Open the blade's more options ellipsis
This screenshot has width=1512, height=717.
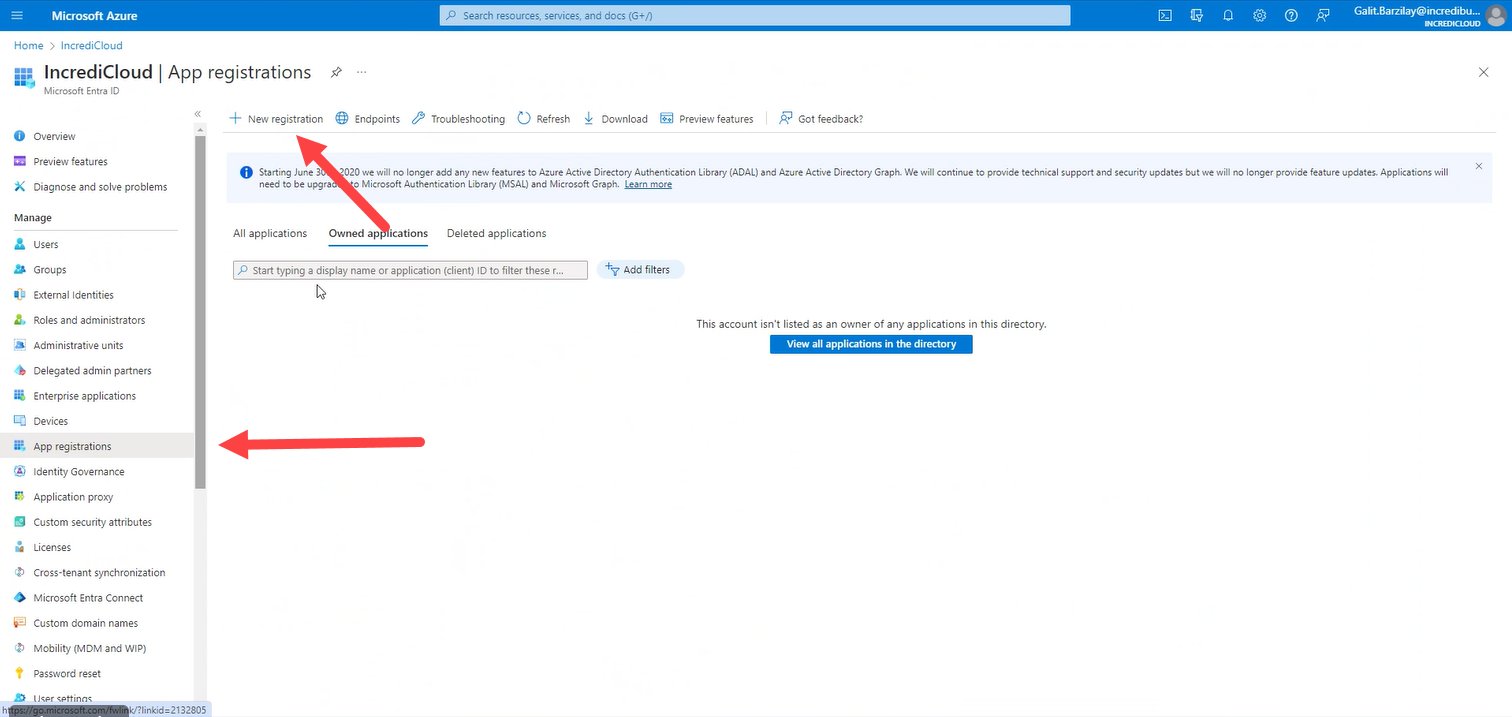[361, 72]
